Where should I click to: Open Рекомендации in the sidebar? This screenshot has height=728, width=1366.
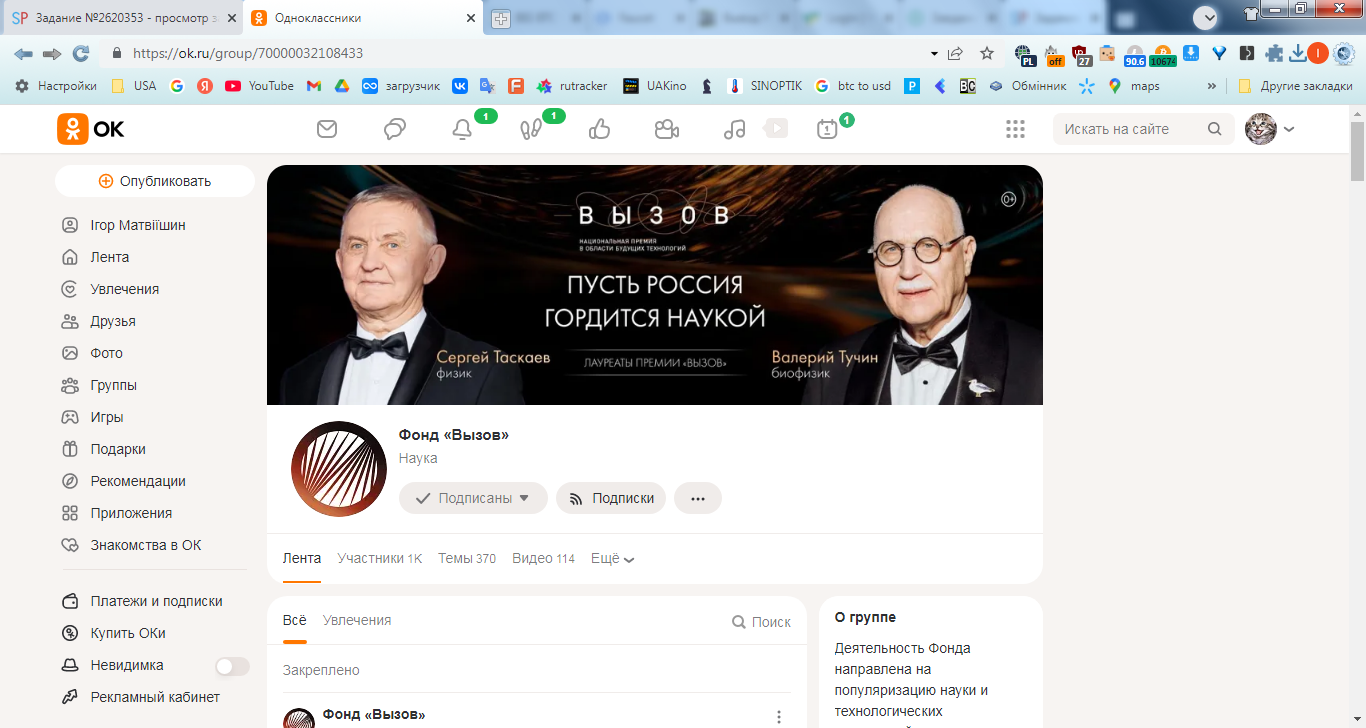click(138, 481)
